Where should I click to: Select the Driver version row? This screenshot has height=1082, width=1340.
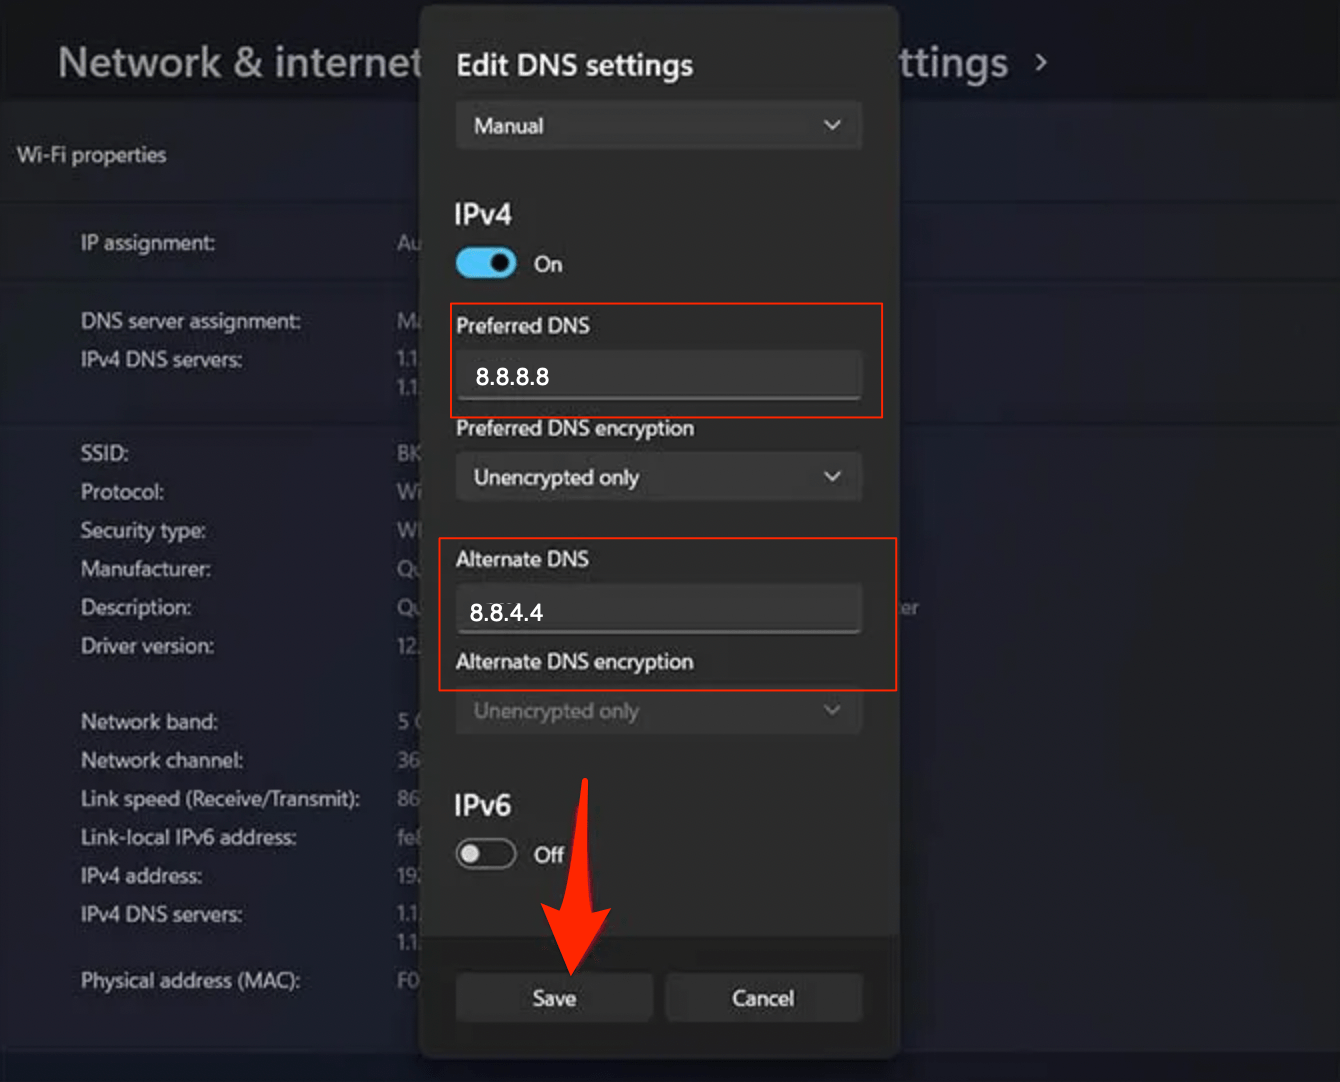pos(146,646)
